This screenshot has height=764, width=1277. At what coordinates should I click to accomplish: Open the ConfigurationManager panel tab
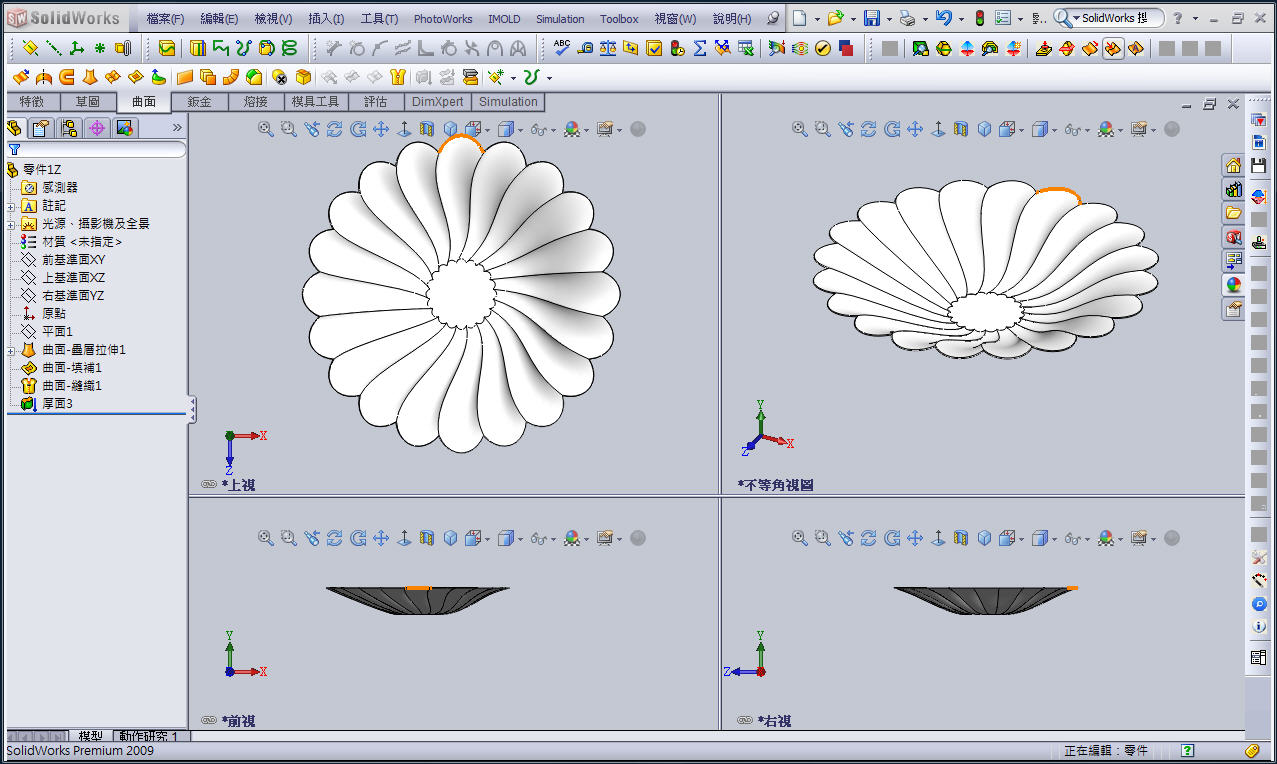(x=69, y=128)
